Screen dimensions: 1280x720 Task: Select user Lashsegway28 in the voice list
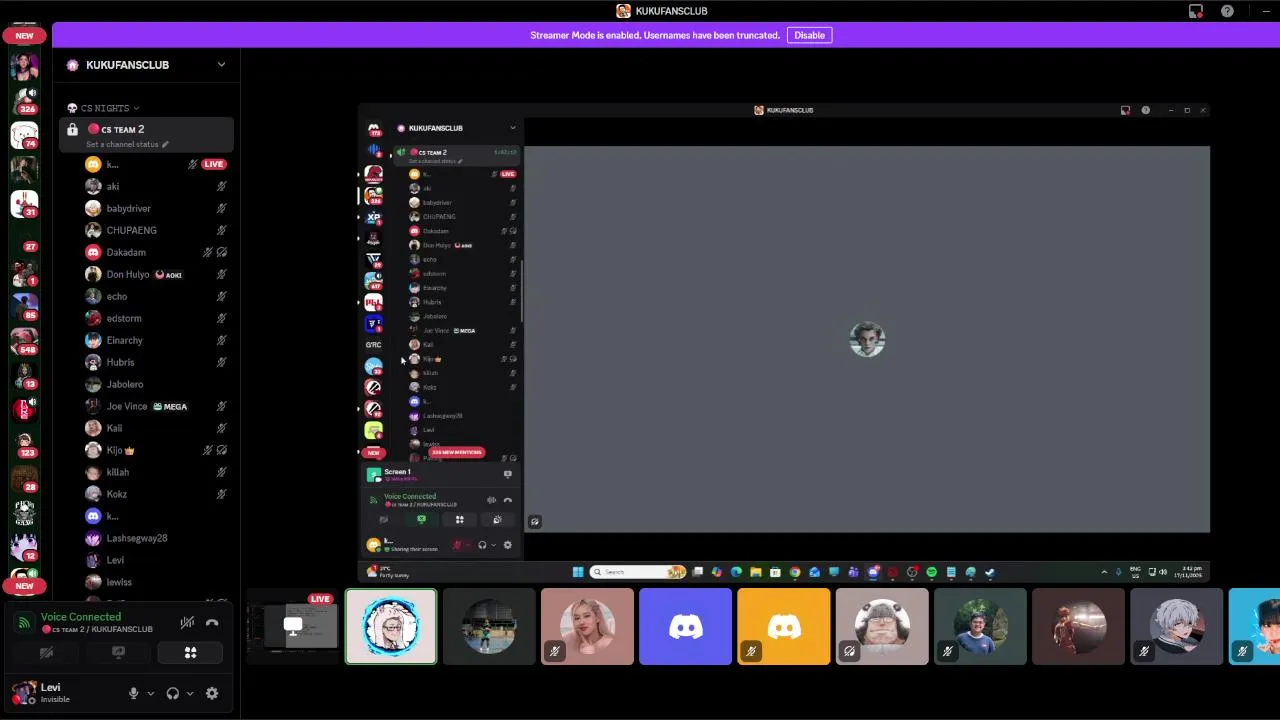coord(157,538)
